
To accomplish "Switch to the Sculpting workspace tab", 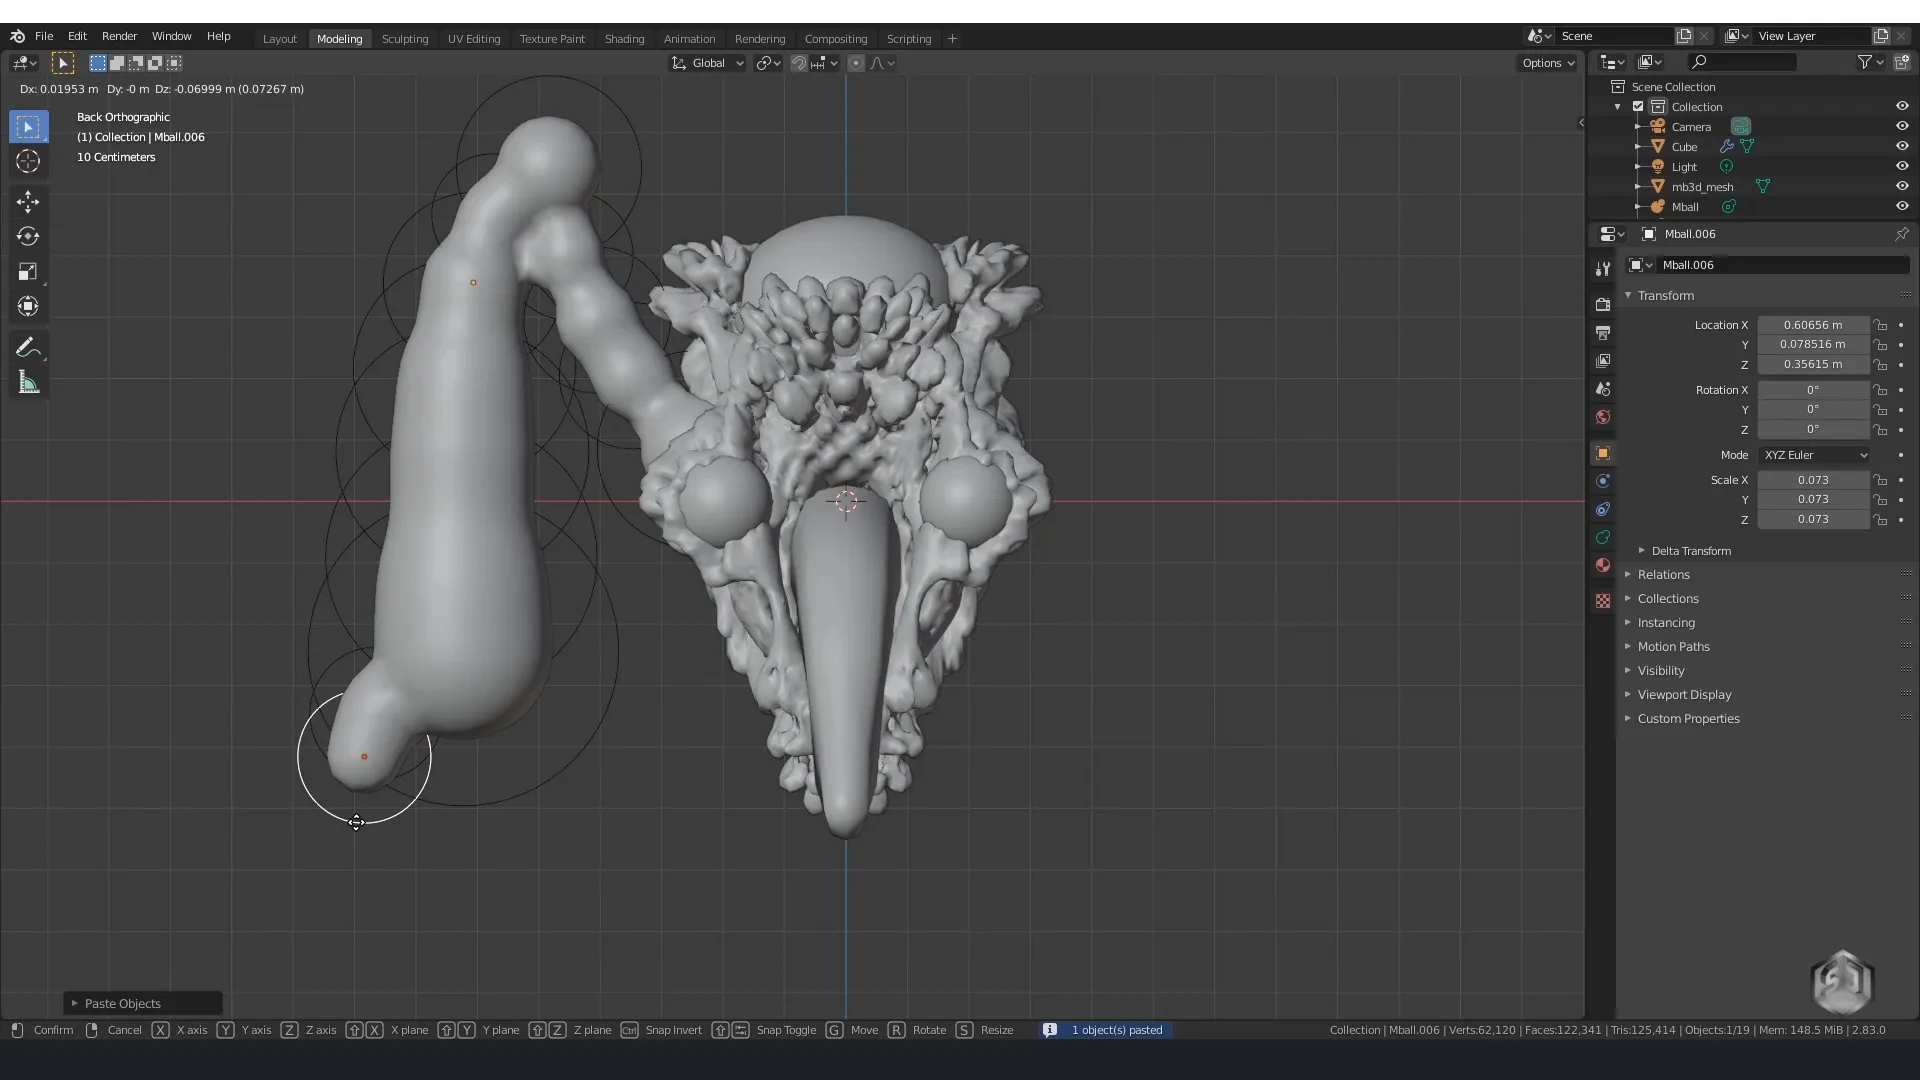I will 405,39.
